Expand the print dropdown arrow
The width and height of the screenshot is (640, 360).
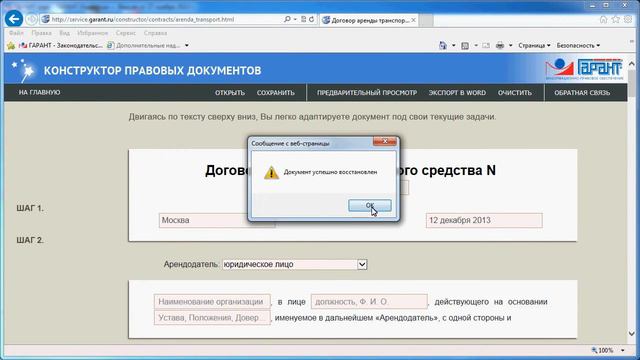pyautogui.click(x=510, y=45)
